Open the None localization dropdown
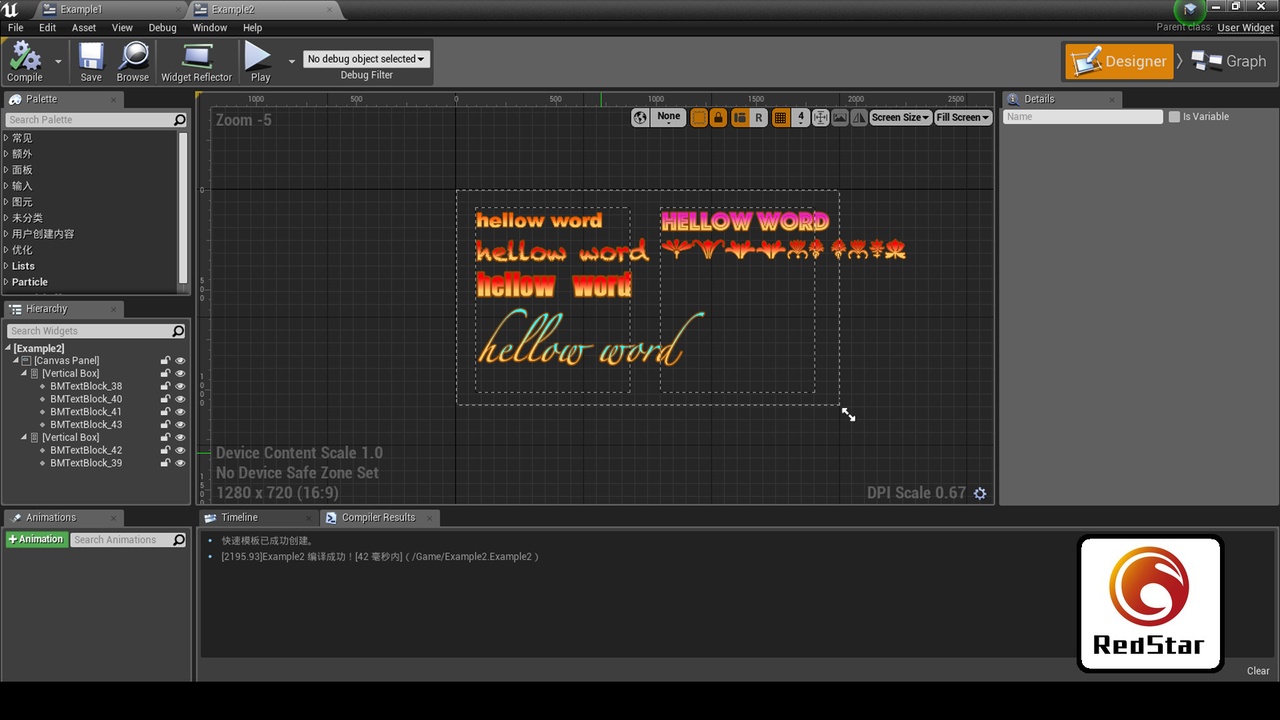1280x720 pixels. (669, 118)
